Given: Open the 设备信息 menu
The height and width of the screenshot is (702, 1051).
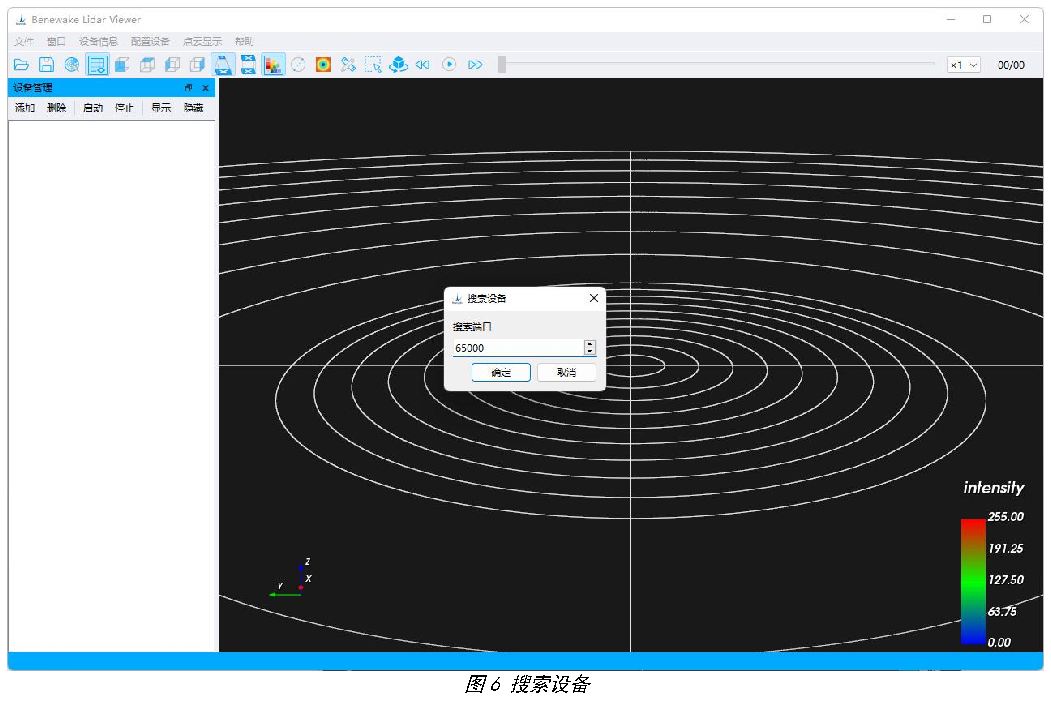Looking at the screenshot, I should coord(98,42).
